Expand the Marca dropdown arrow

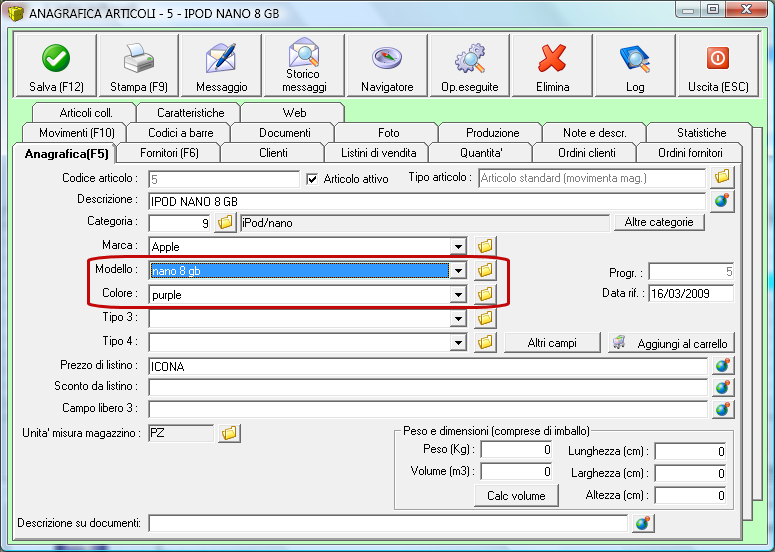(x=458, y=246)
